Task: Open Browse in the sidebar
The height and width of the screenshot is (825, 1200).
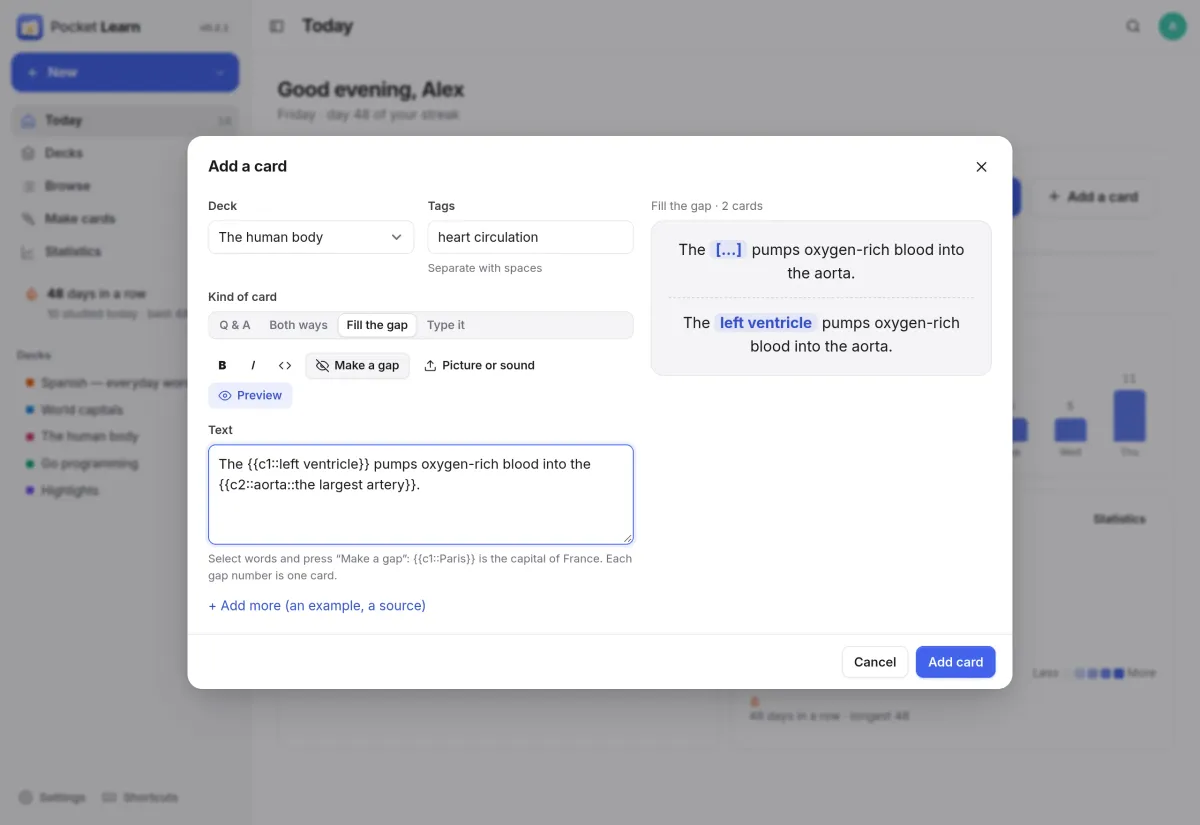Action: coord(125,186)
